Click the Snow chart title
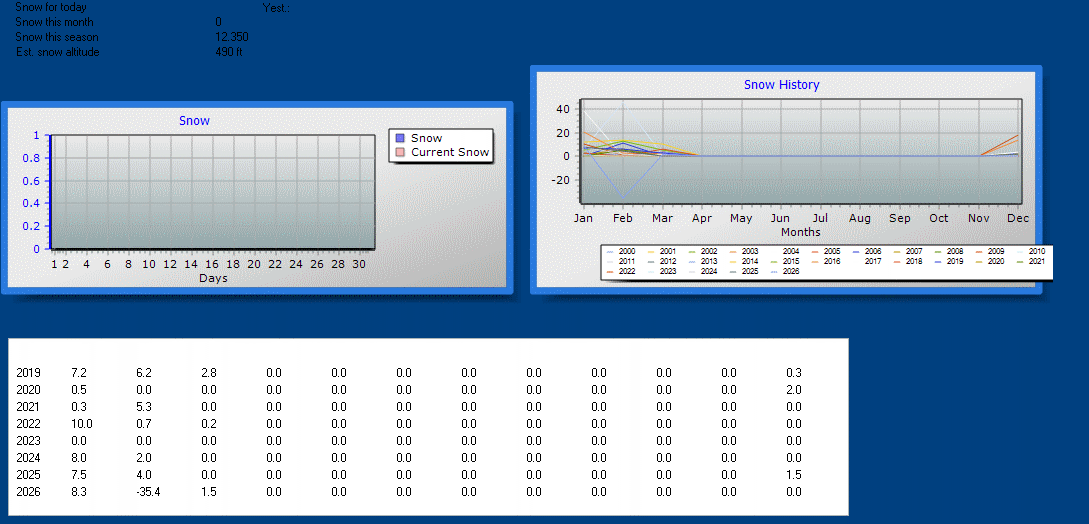This screenshot has height=524, width=1089. [194, 121]
